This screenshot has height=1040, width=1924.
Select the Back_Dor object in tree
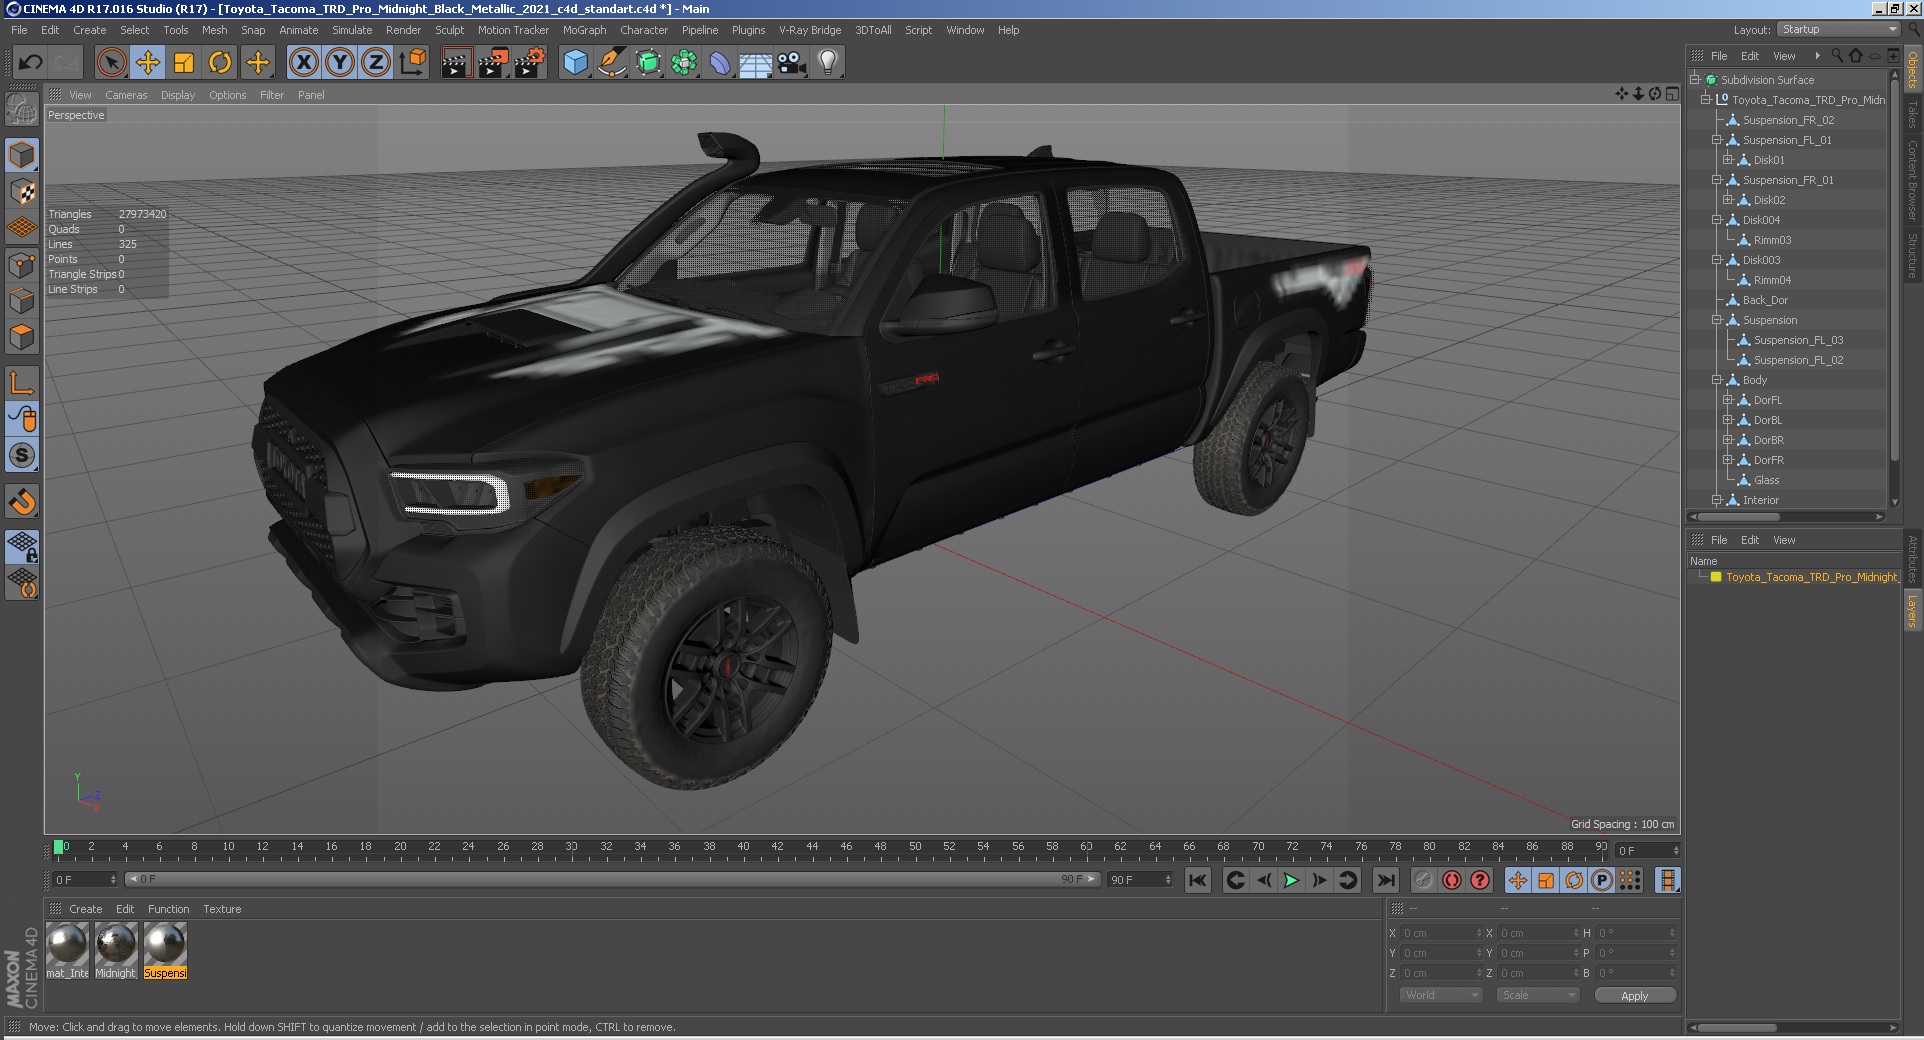[1765, 300]
